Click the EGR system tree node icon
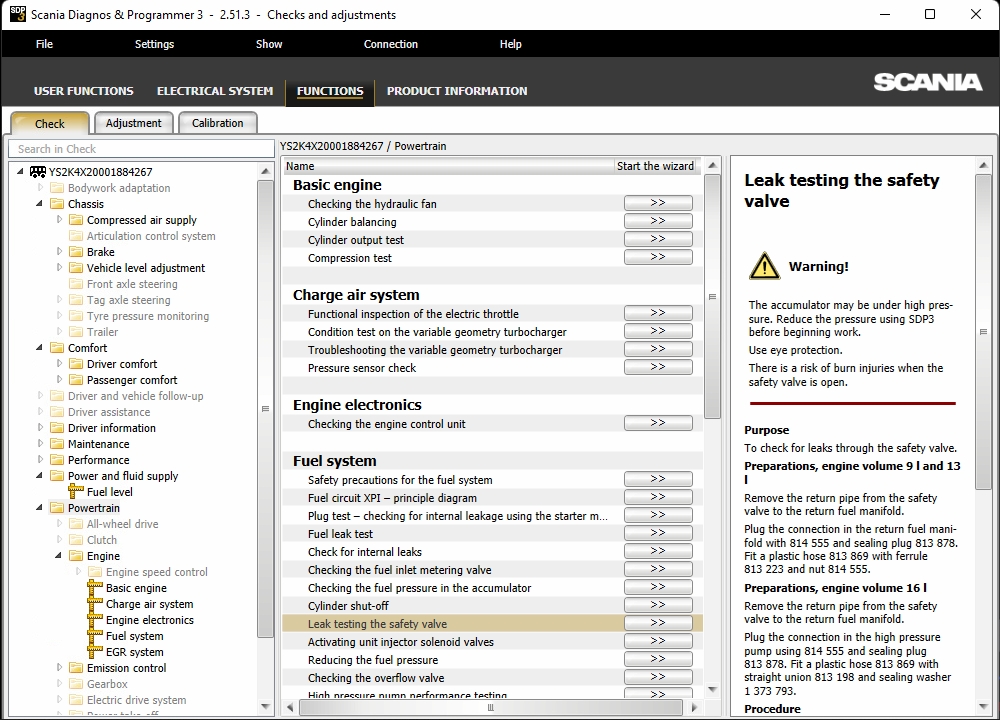Viewport: 1000px width, 720px height. [x=96, y=652]
